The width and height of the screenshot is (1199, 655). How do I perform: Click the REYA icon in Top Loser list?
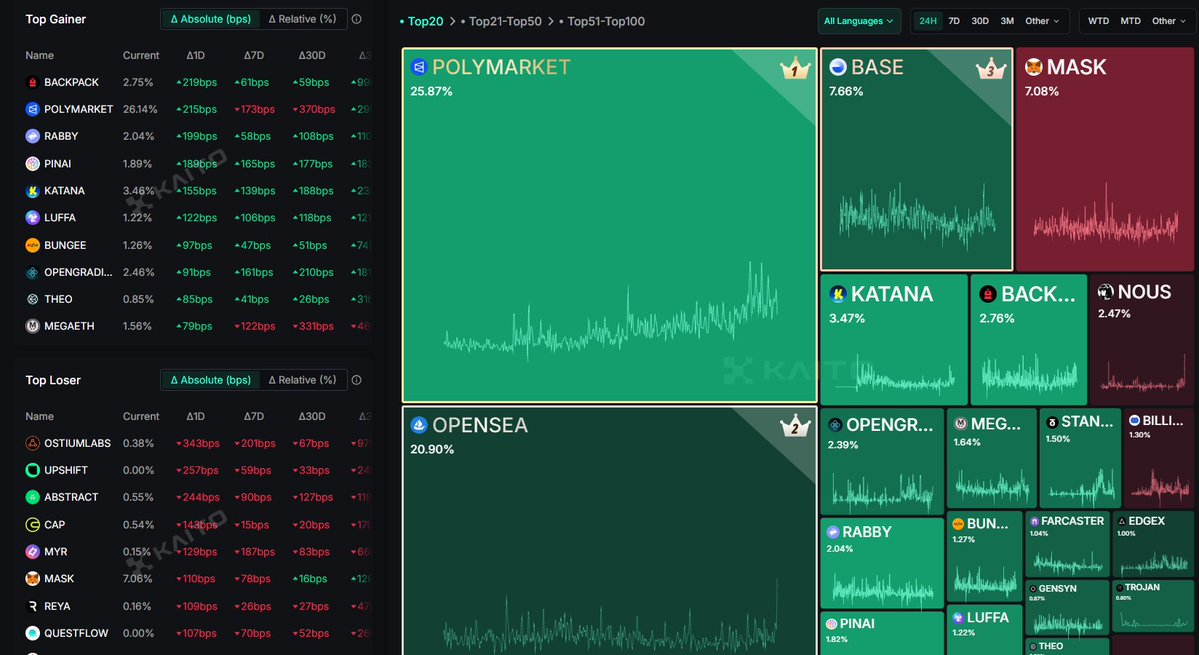click(x=32, y=606)
